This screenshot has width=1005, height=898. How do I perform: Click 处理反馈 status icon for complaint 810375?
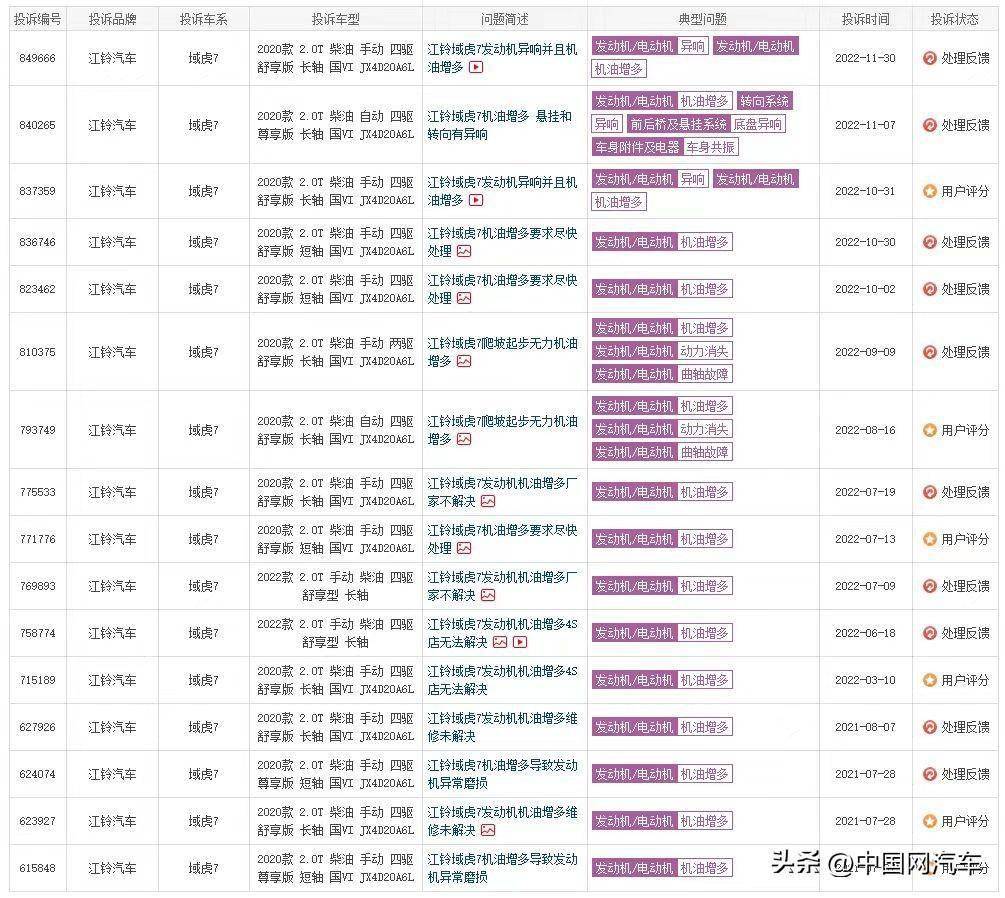[929, 352]
